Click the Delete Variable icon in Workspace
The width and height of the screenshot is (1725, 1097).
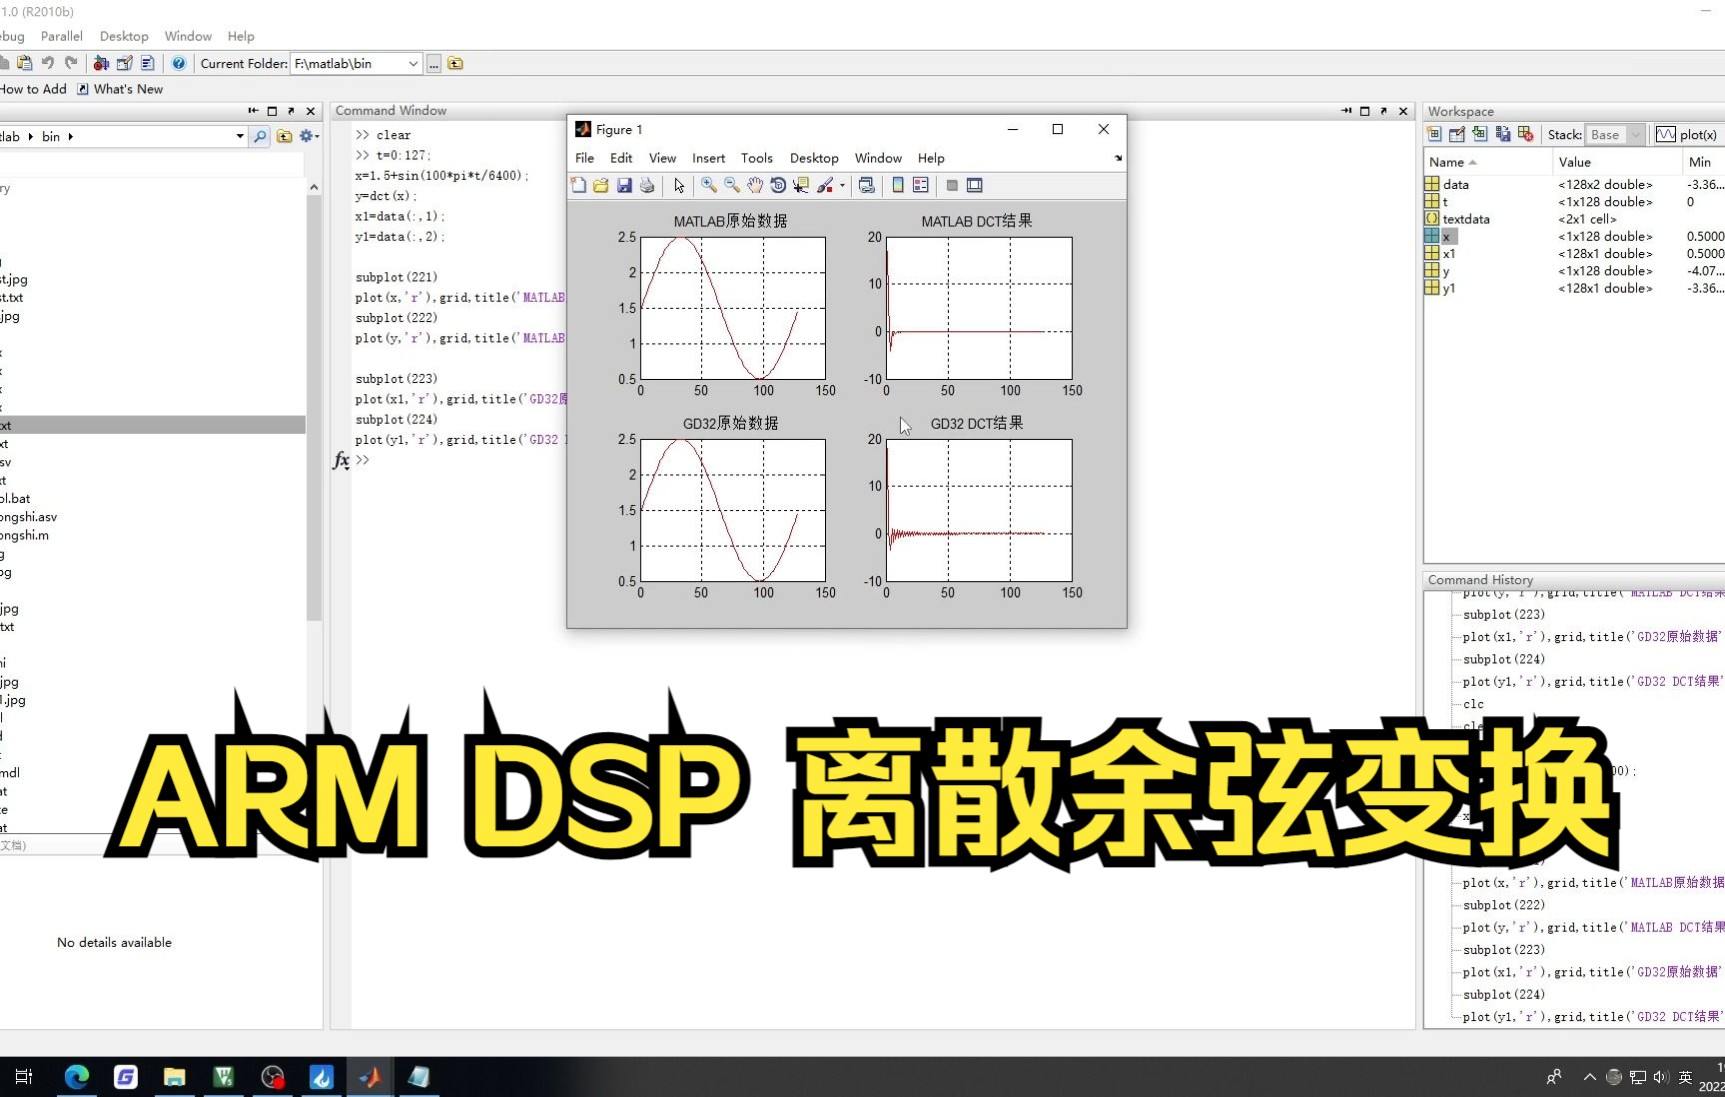pos(1525,134)
